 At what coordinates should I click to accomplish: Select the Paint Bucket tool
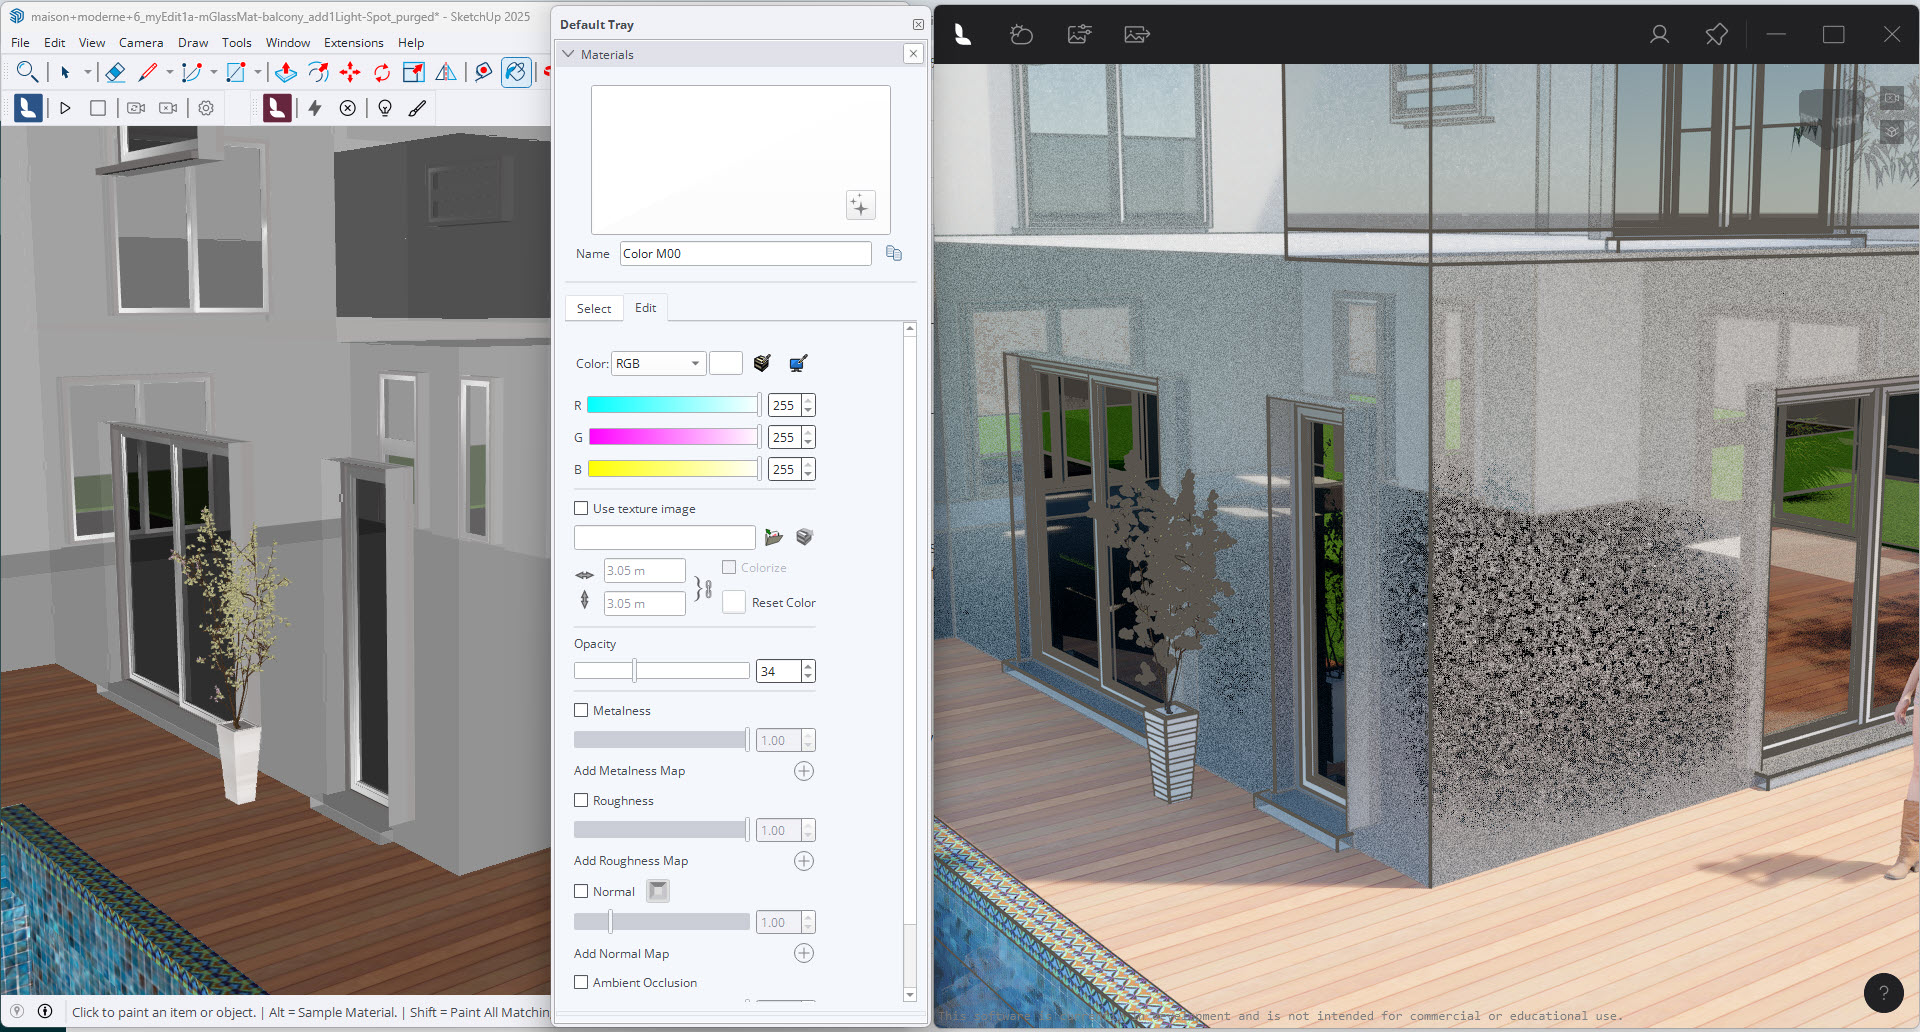point(517,72)
